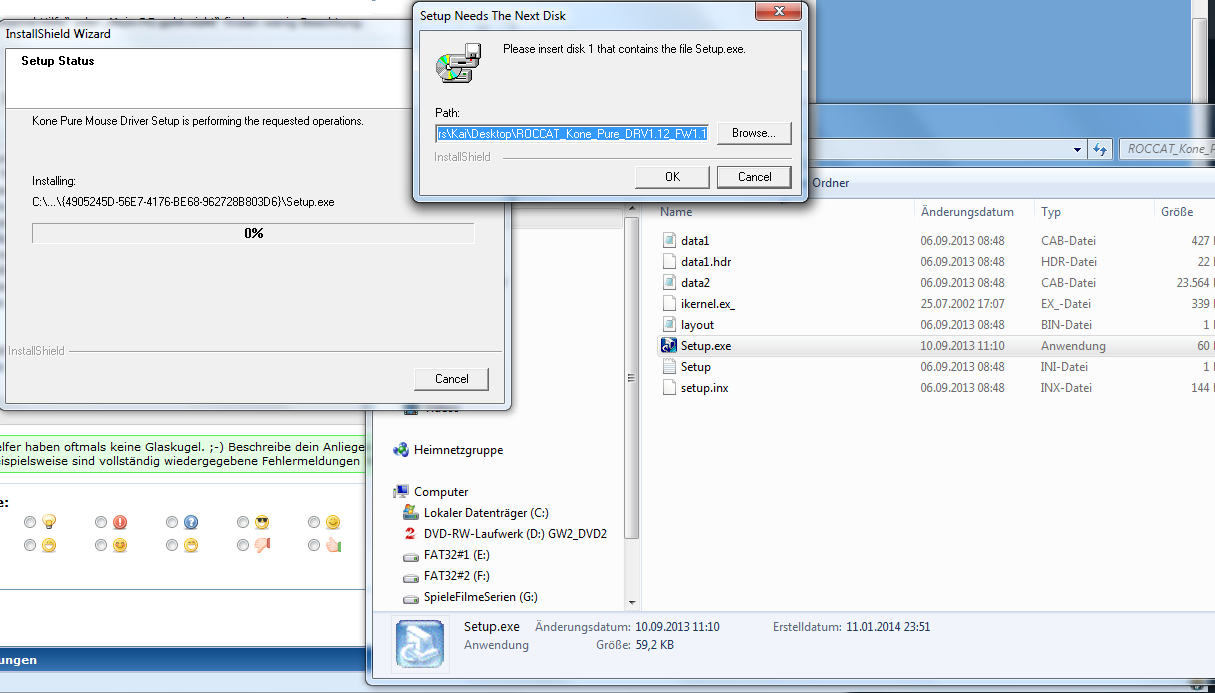This screenshot has height=693, width=1215.
Task: Select the data2 file icon
Action: (x=671, y=282)
